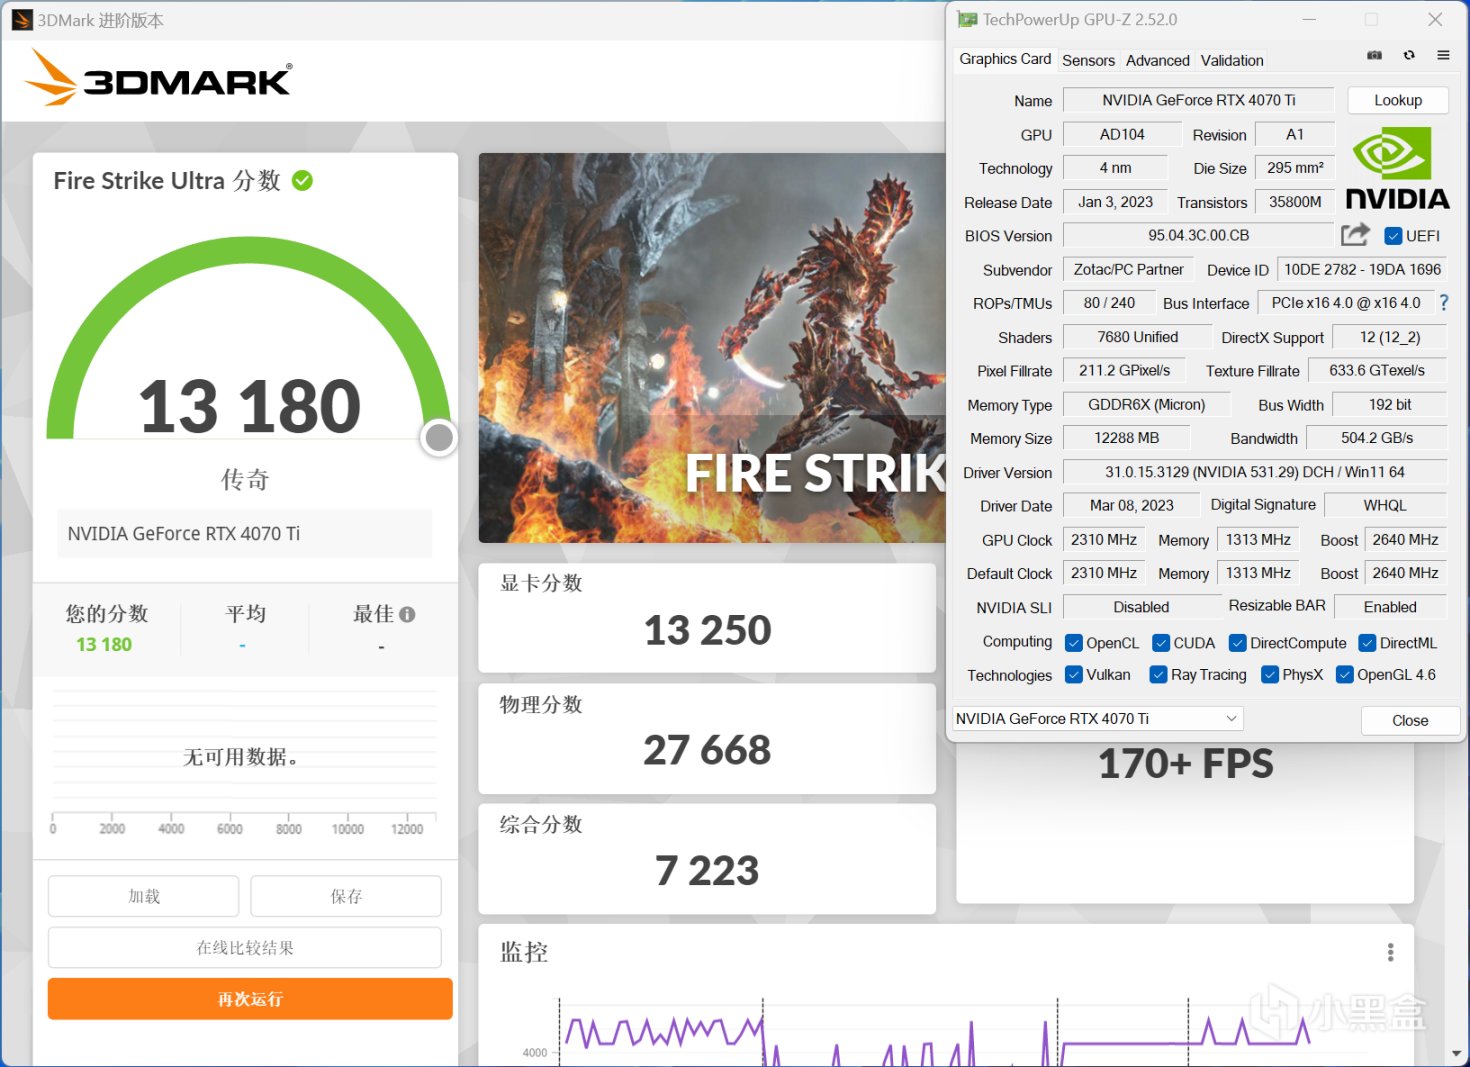The width and height of the screenshot is (1470, 1067).
Task: Click the GPU Name field in GPU-Z
Action: click(1199, 100)
